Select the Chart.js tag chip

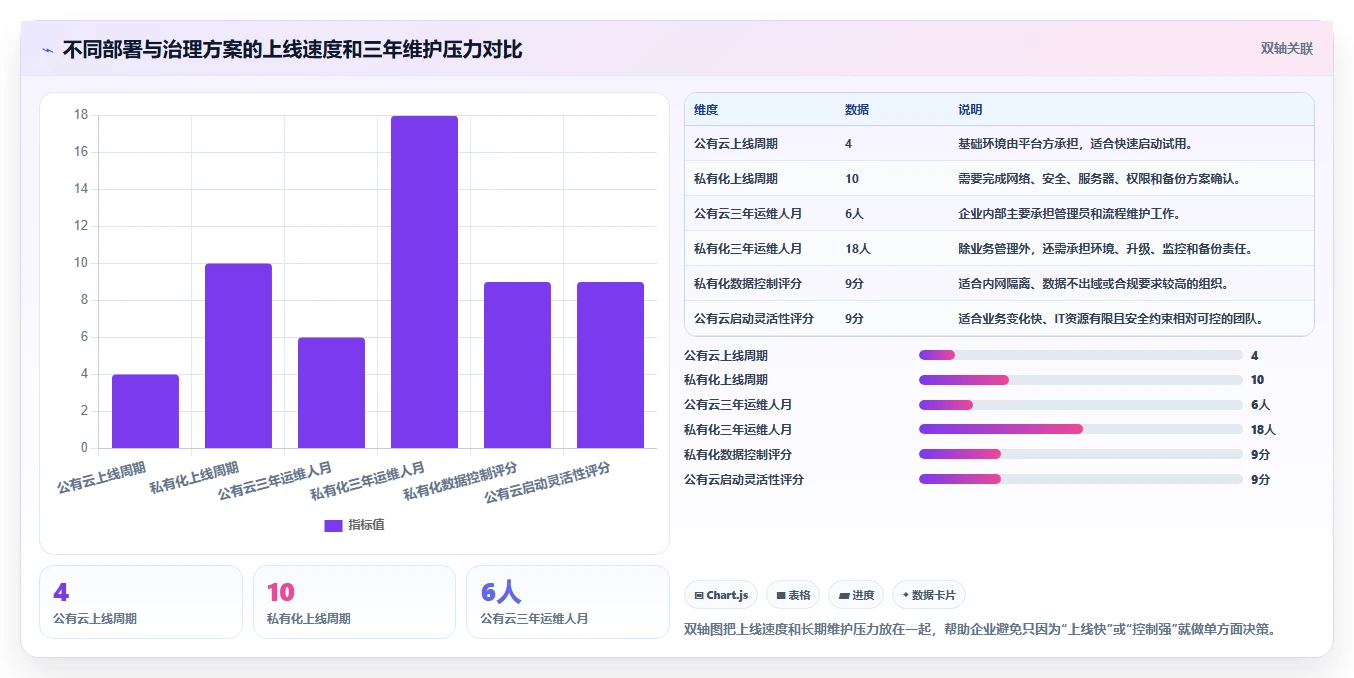[721, 595]
